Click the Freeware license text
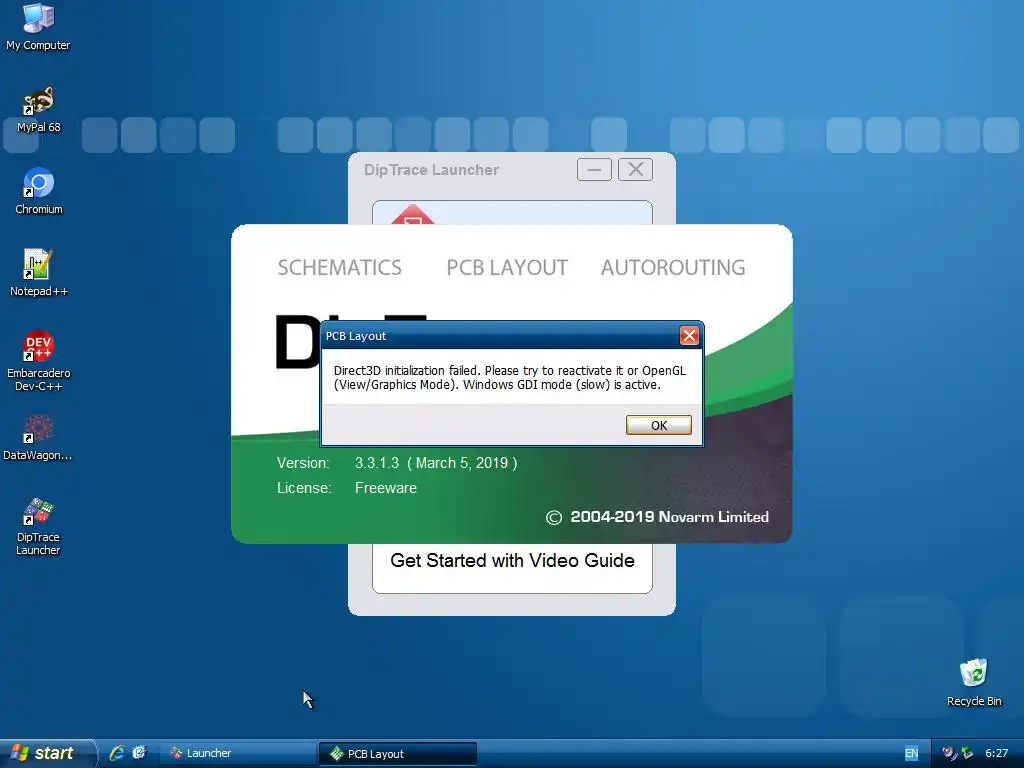 (x=386, y=488)
